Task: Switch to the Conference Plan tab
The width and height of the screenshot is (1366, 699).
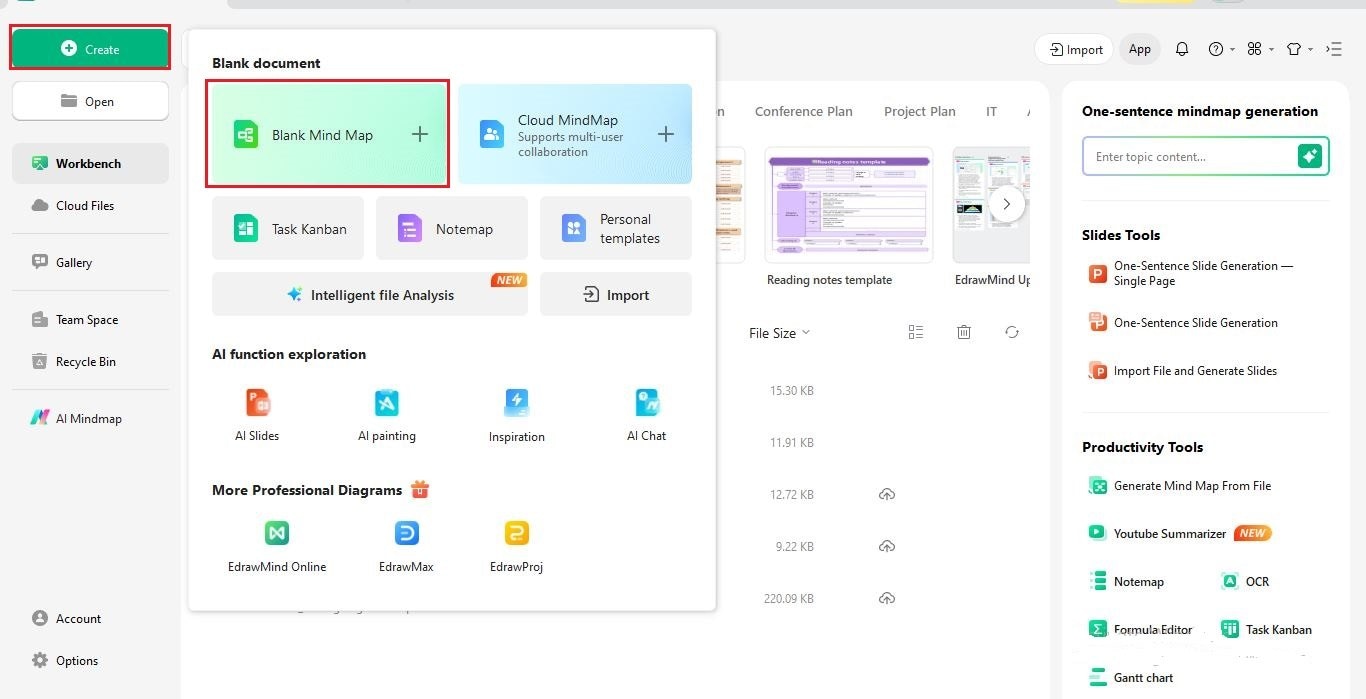Action: click(803, 111)
